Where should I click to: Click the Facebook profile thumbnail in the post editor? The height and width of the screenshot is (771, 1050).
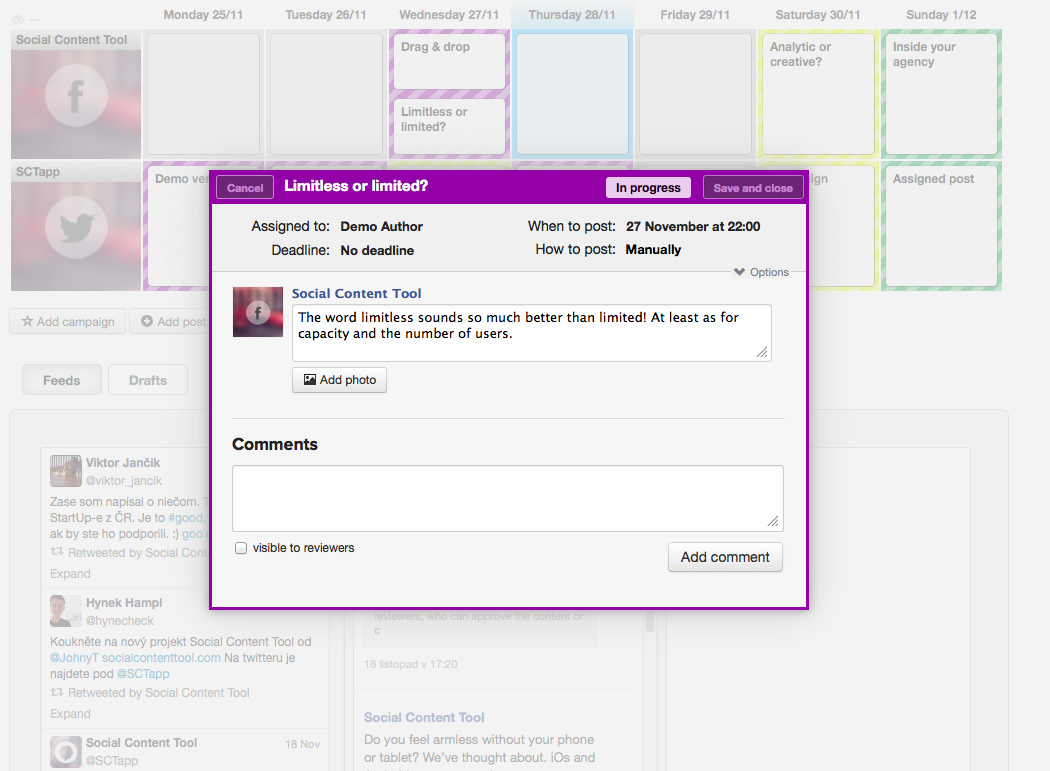click(x=258, y=312)
